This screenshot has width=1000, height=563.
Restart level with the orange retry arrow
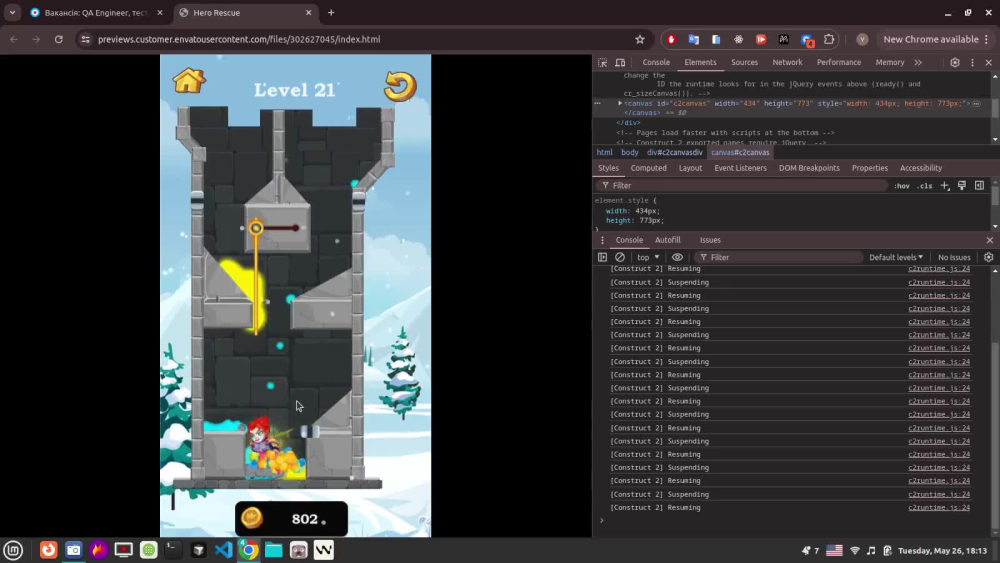click(400, 86)
